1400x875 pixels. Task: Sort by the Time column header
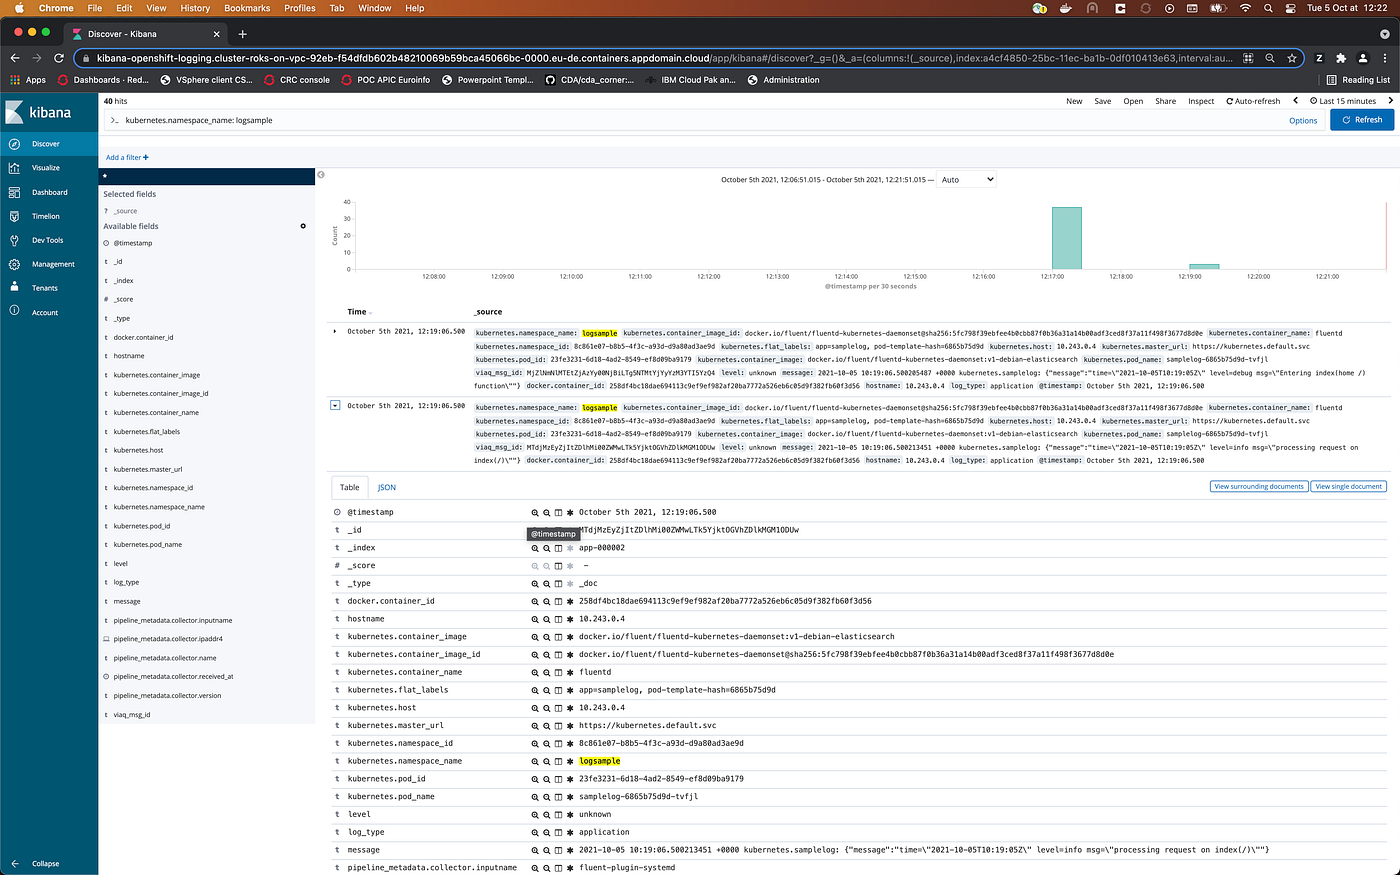click(357, 312)
